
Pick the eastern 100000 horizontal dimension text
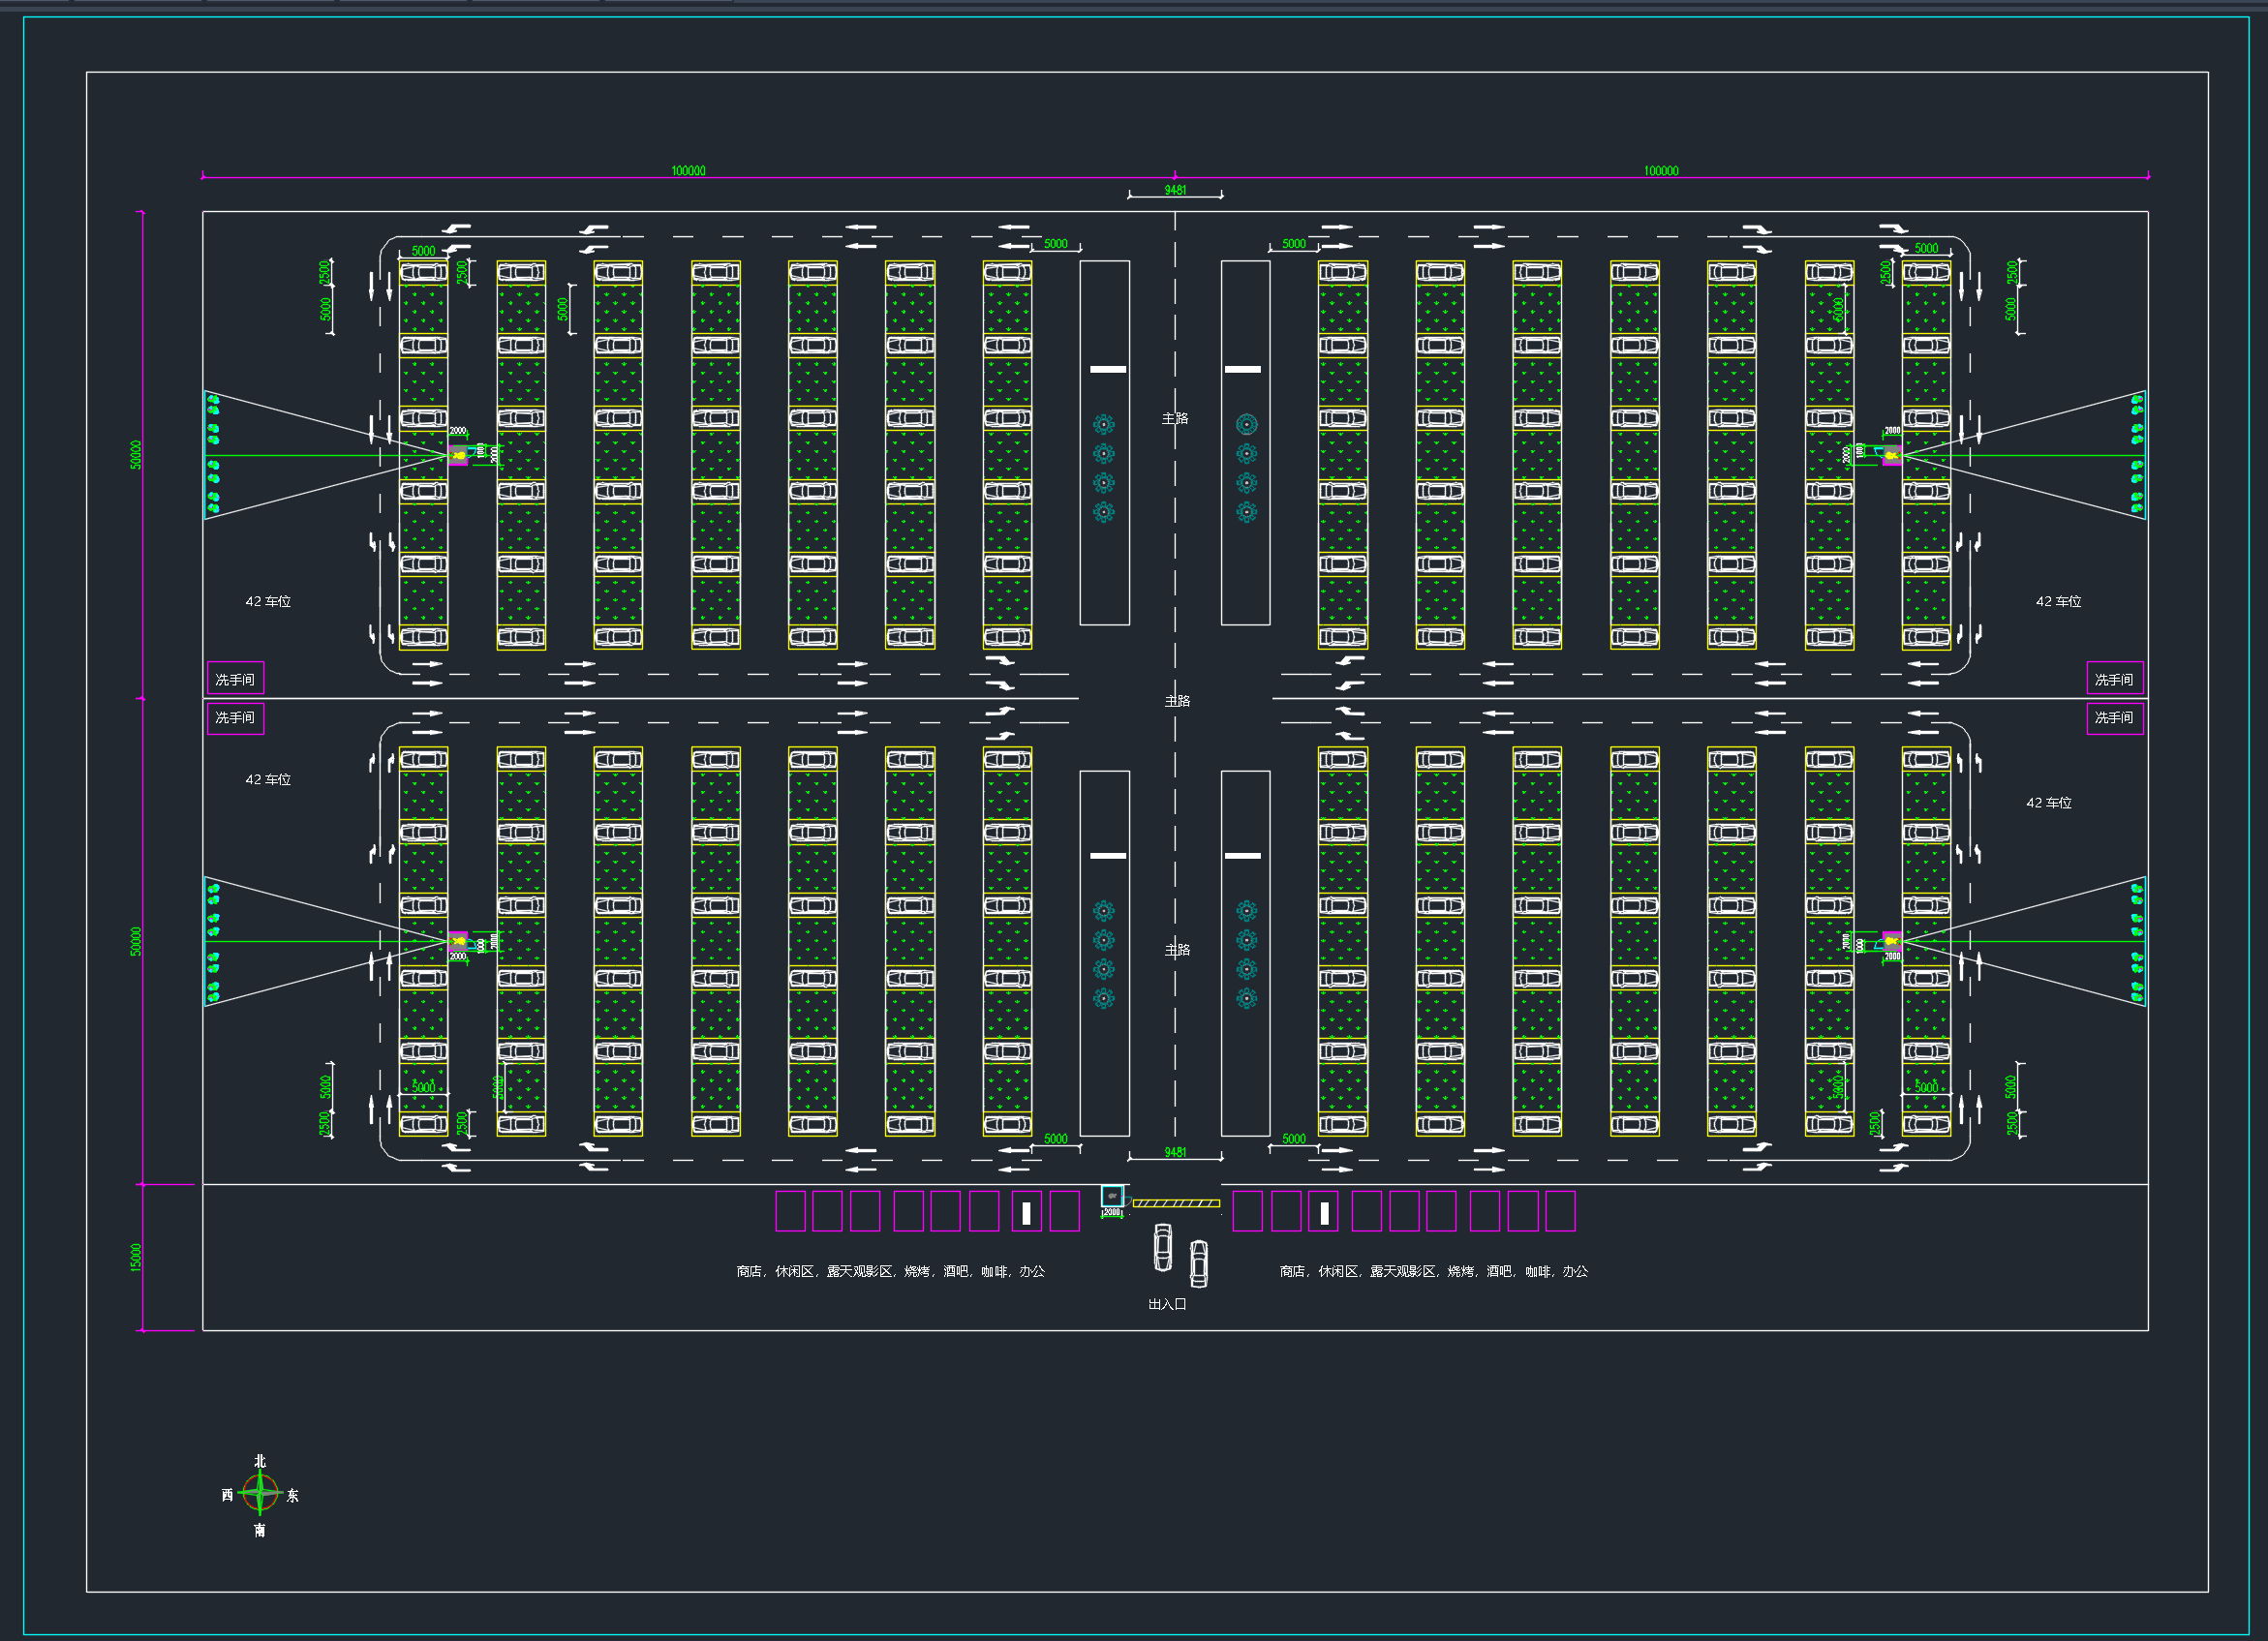[x=1661, y=171]
